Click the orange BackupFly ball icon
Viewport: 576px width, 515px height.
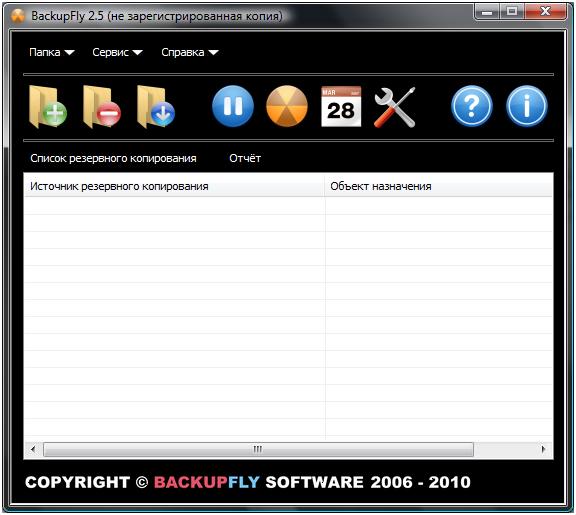287,106
